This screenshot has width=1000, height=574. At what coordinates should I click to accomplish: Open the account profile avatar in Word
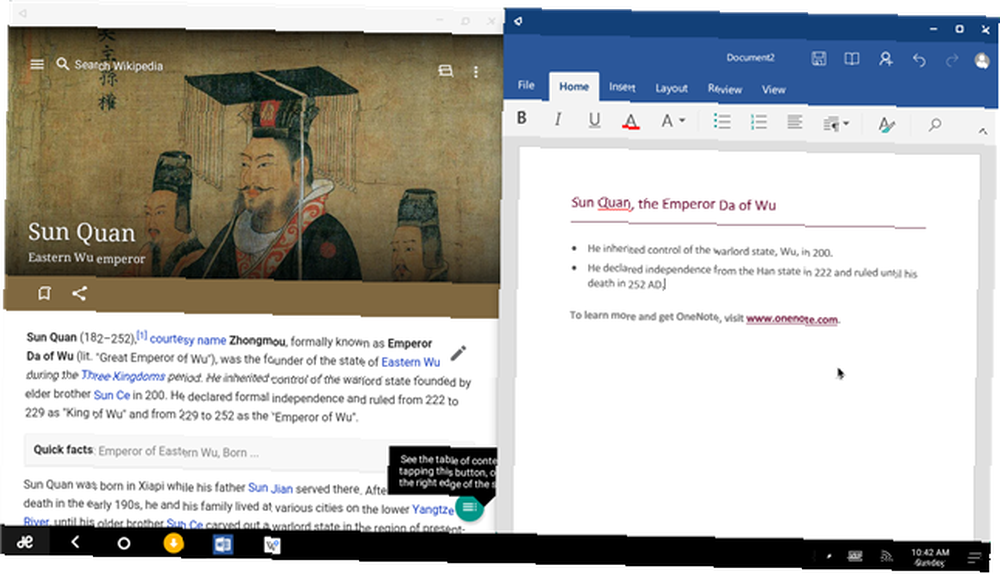tap(982, 61)
